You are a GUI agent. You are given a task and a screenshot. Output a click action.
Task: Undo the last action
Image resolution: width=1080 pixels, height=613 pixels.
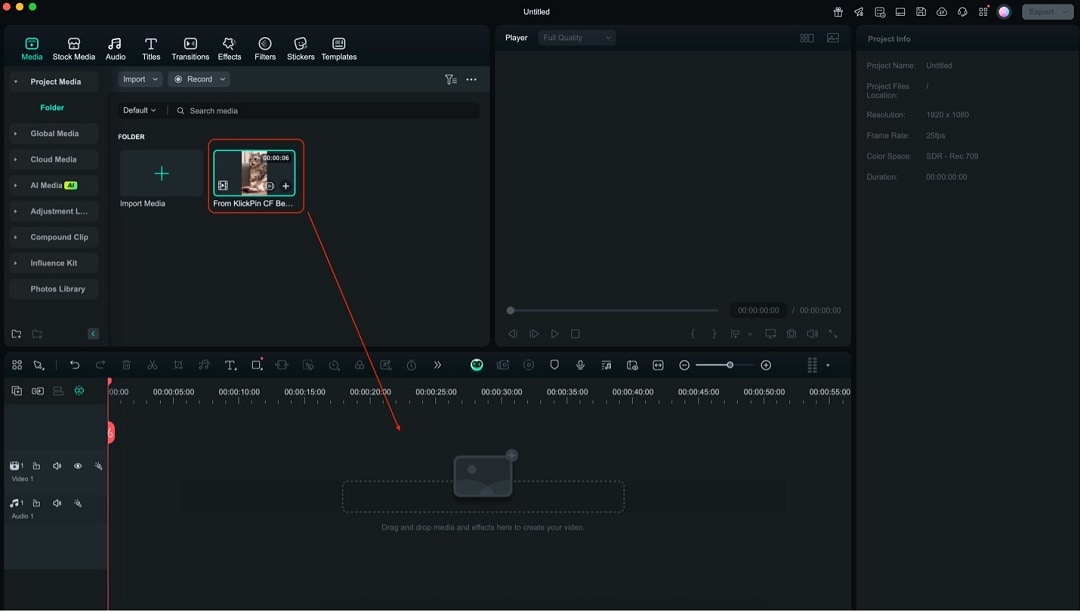[x=74, y=366]
